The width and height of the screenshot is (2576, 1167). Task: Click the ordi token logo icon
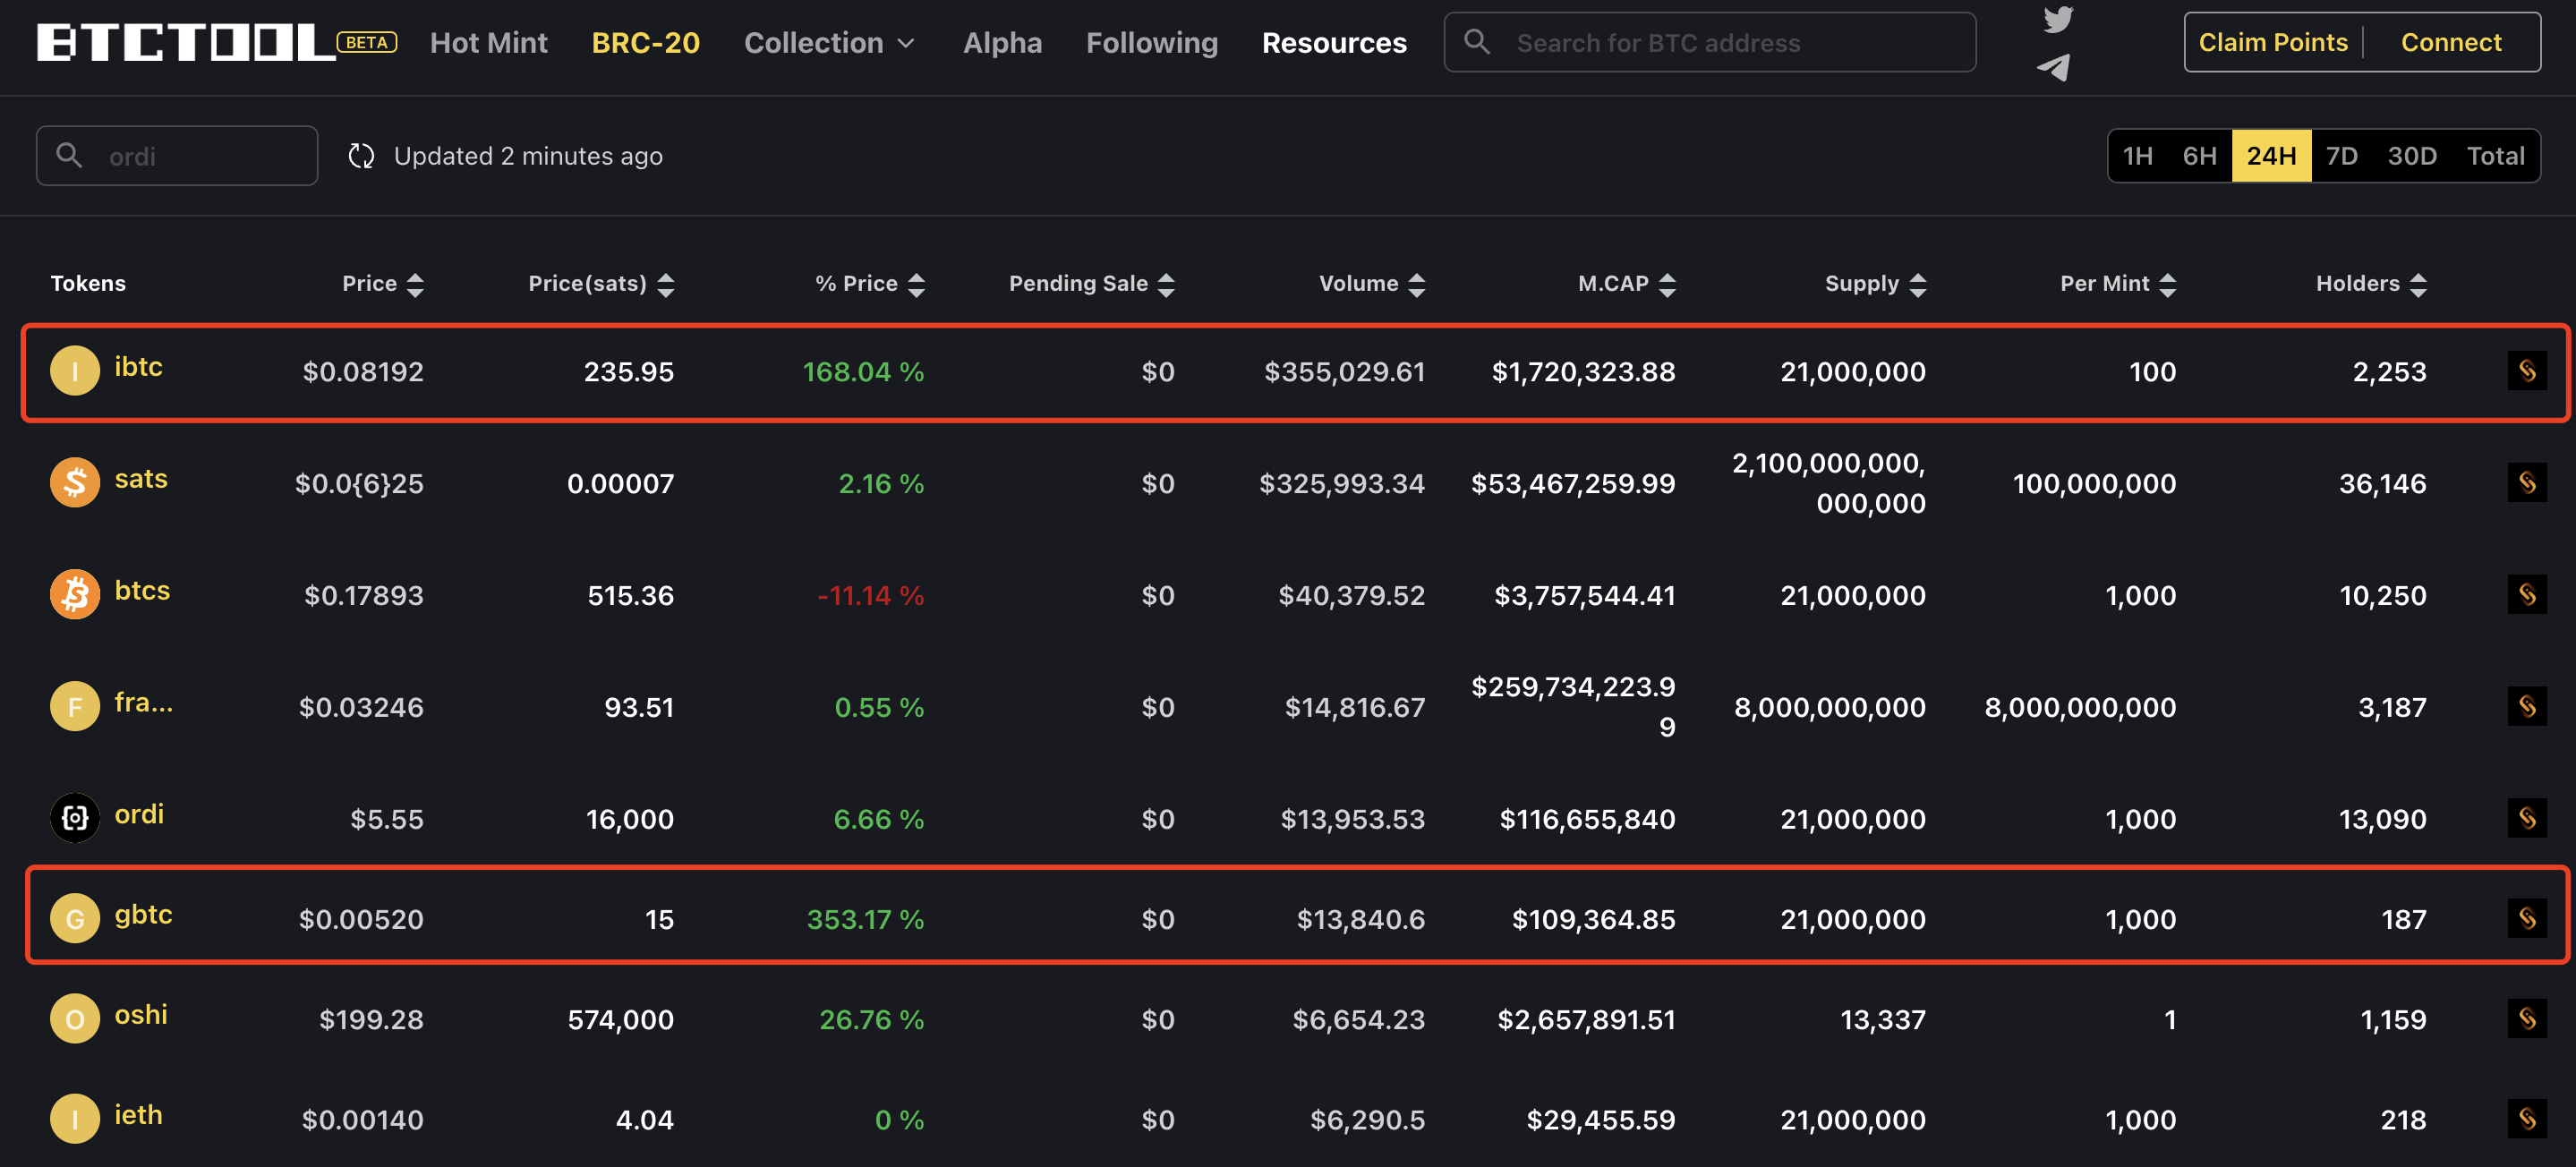point(75,818)
